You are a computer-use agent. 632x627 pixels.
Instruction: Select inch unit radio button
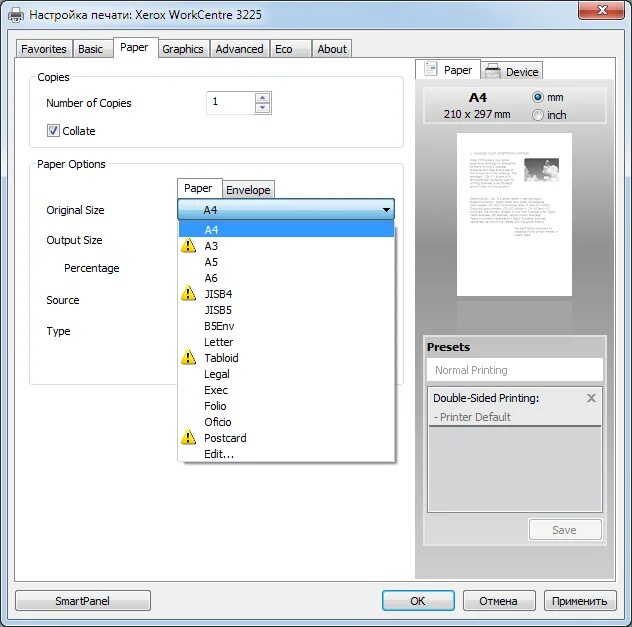click(x=538, y=115)
